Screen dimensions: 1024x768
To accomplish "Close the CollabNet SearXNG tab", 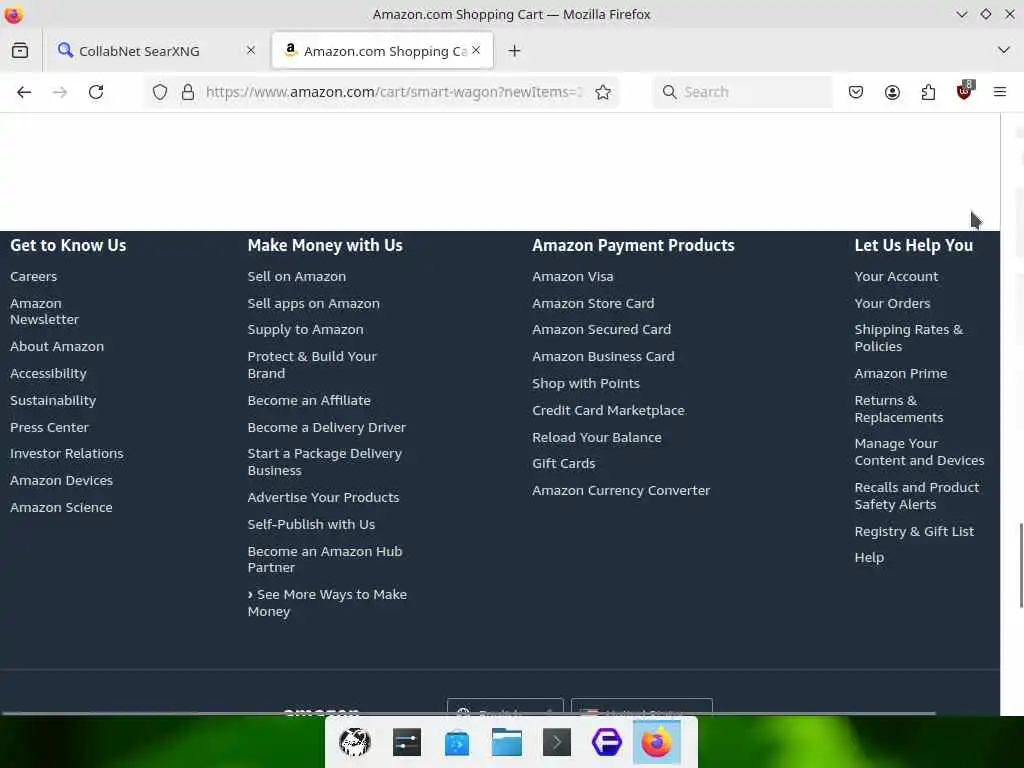I will pyautogui.click(x=251, y=50).
